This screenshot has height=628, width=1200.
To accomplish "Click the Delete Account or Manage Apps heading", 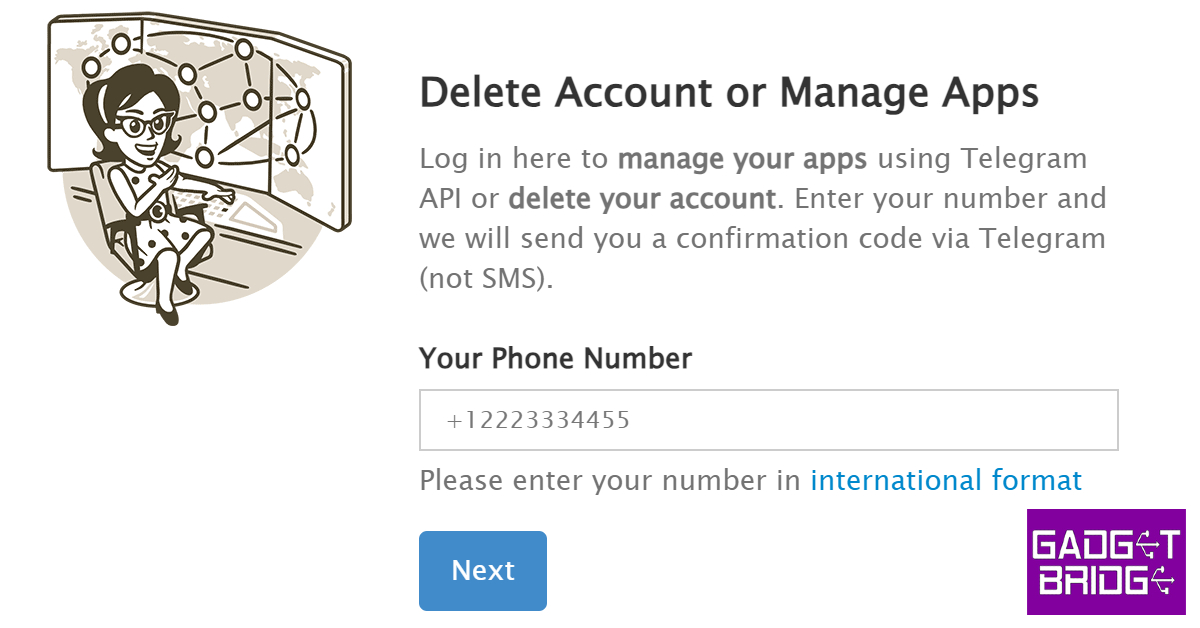I will coord(729,93).
